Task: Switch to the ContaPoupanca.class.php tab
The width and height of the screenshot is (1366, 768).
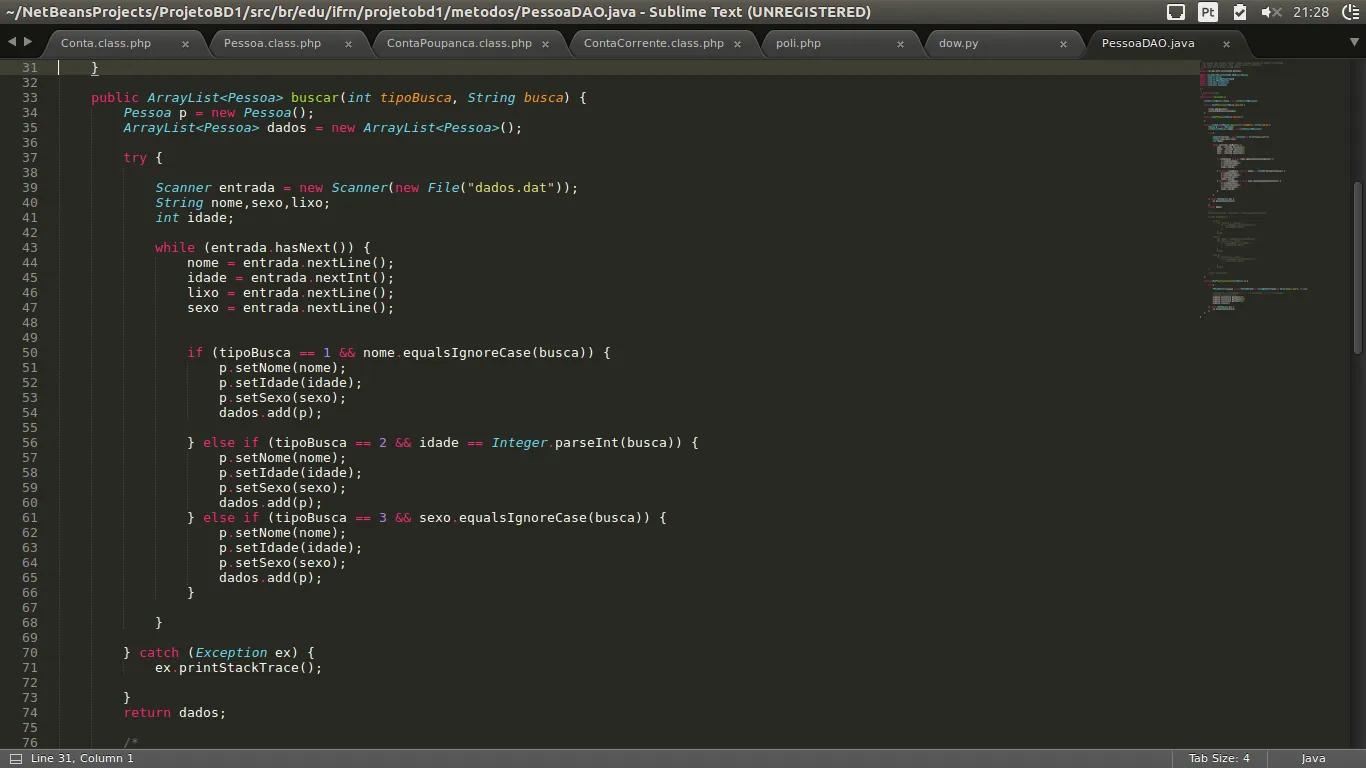Action: (459, 44)
